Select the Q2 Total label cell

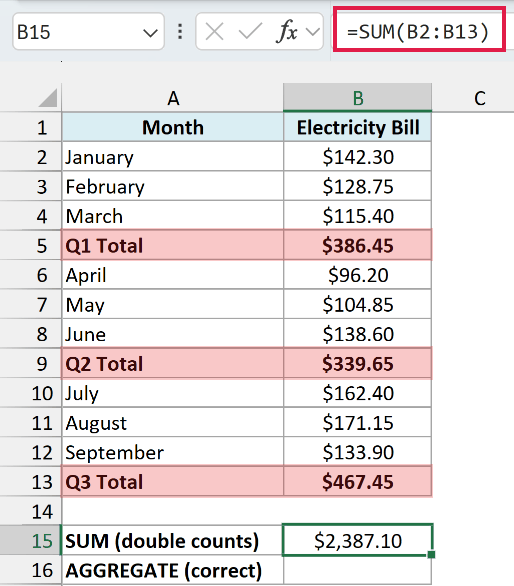173,364
